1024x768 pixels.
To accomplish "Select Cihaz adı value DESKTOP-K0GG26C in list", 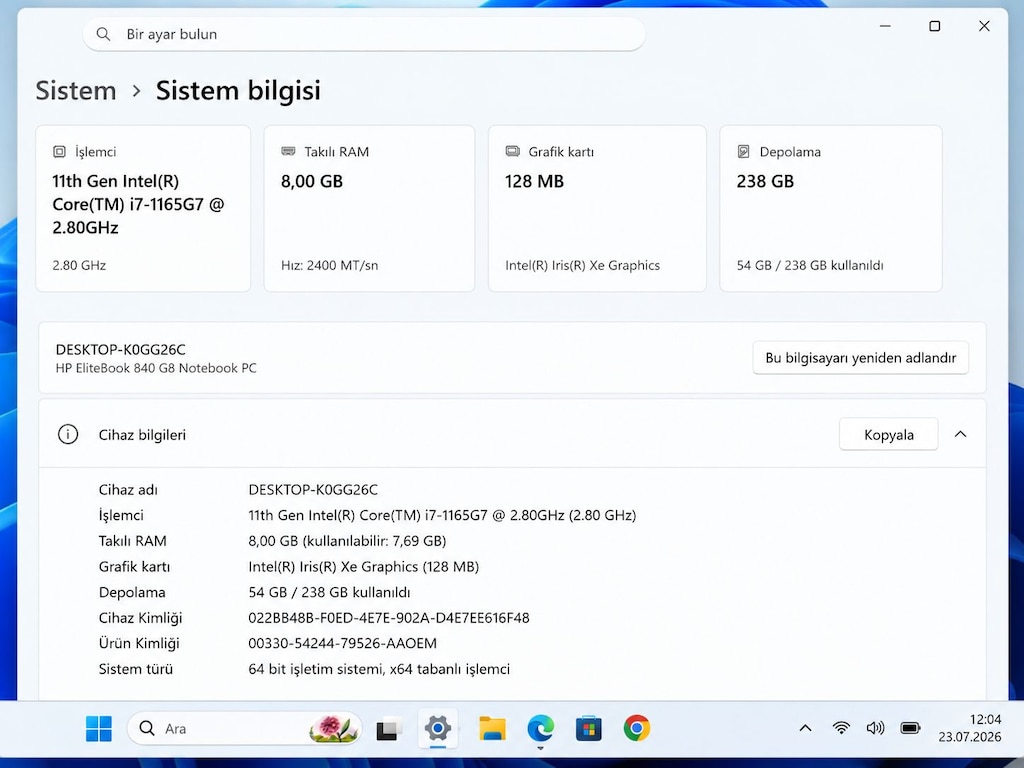I will coord(313,490).
